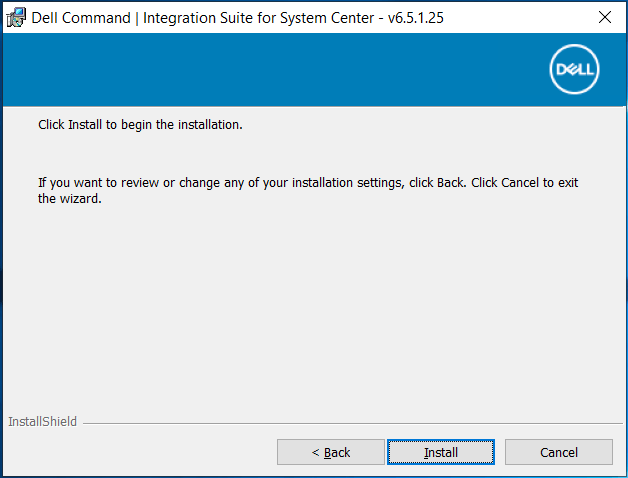This screenshot has width=628, height=478.
Task: Click empty footer area left of Back button
Action: (x=140, y=452)
